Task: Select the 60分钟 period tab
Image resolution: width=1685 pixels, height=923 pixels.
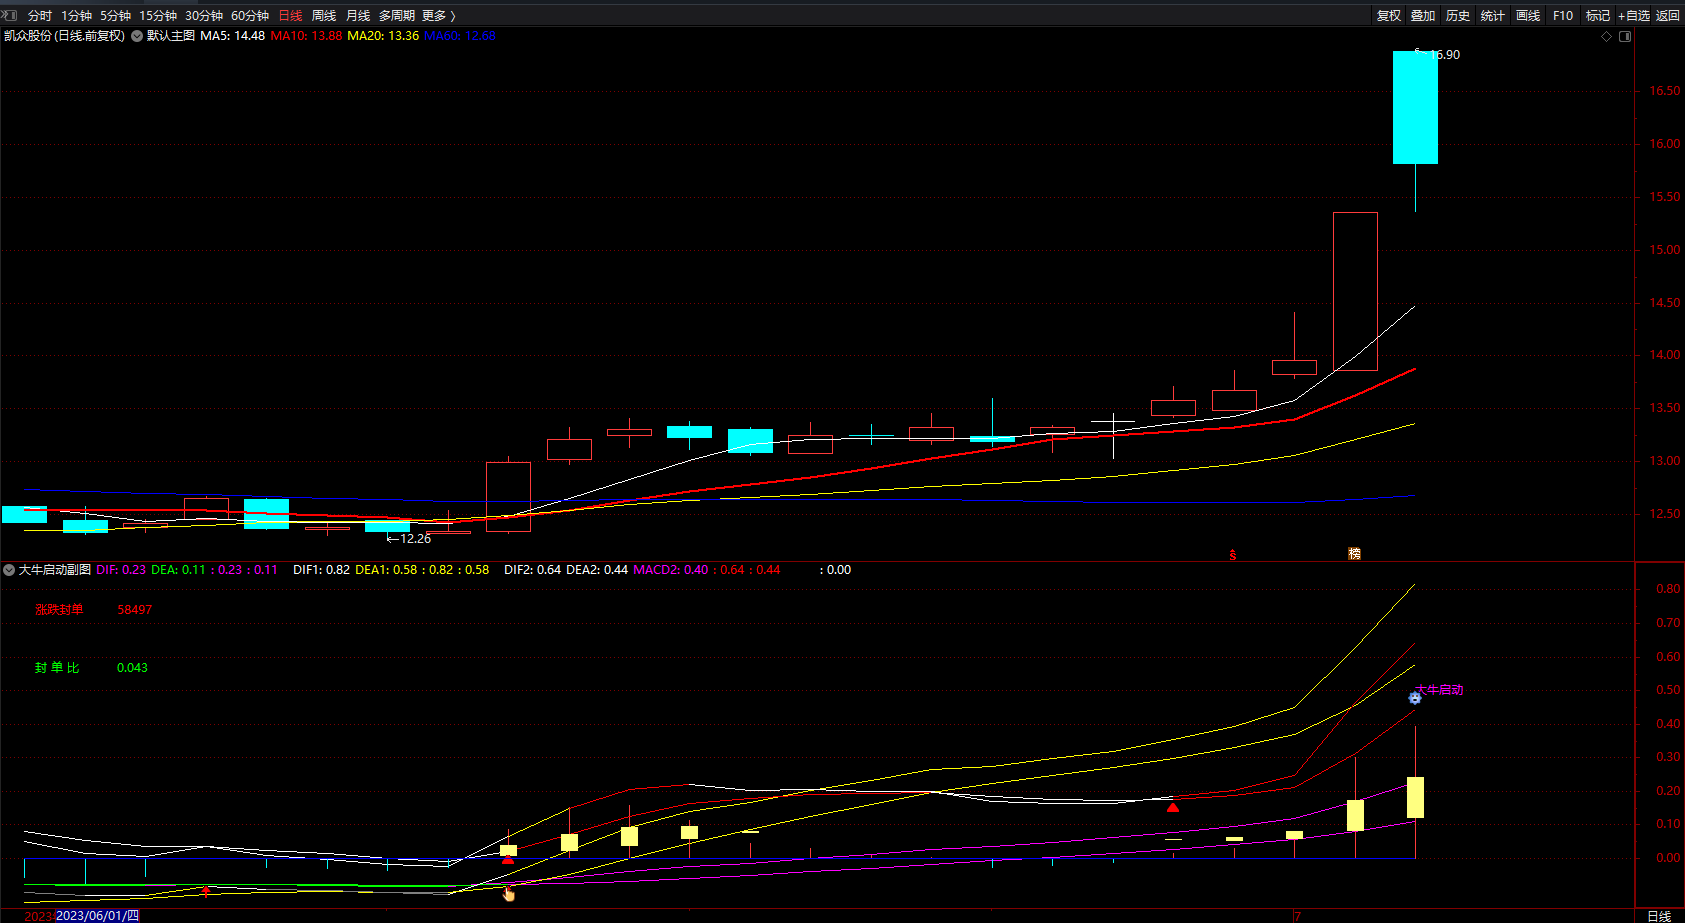Action: 250,16
